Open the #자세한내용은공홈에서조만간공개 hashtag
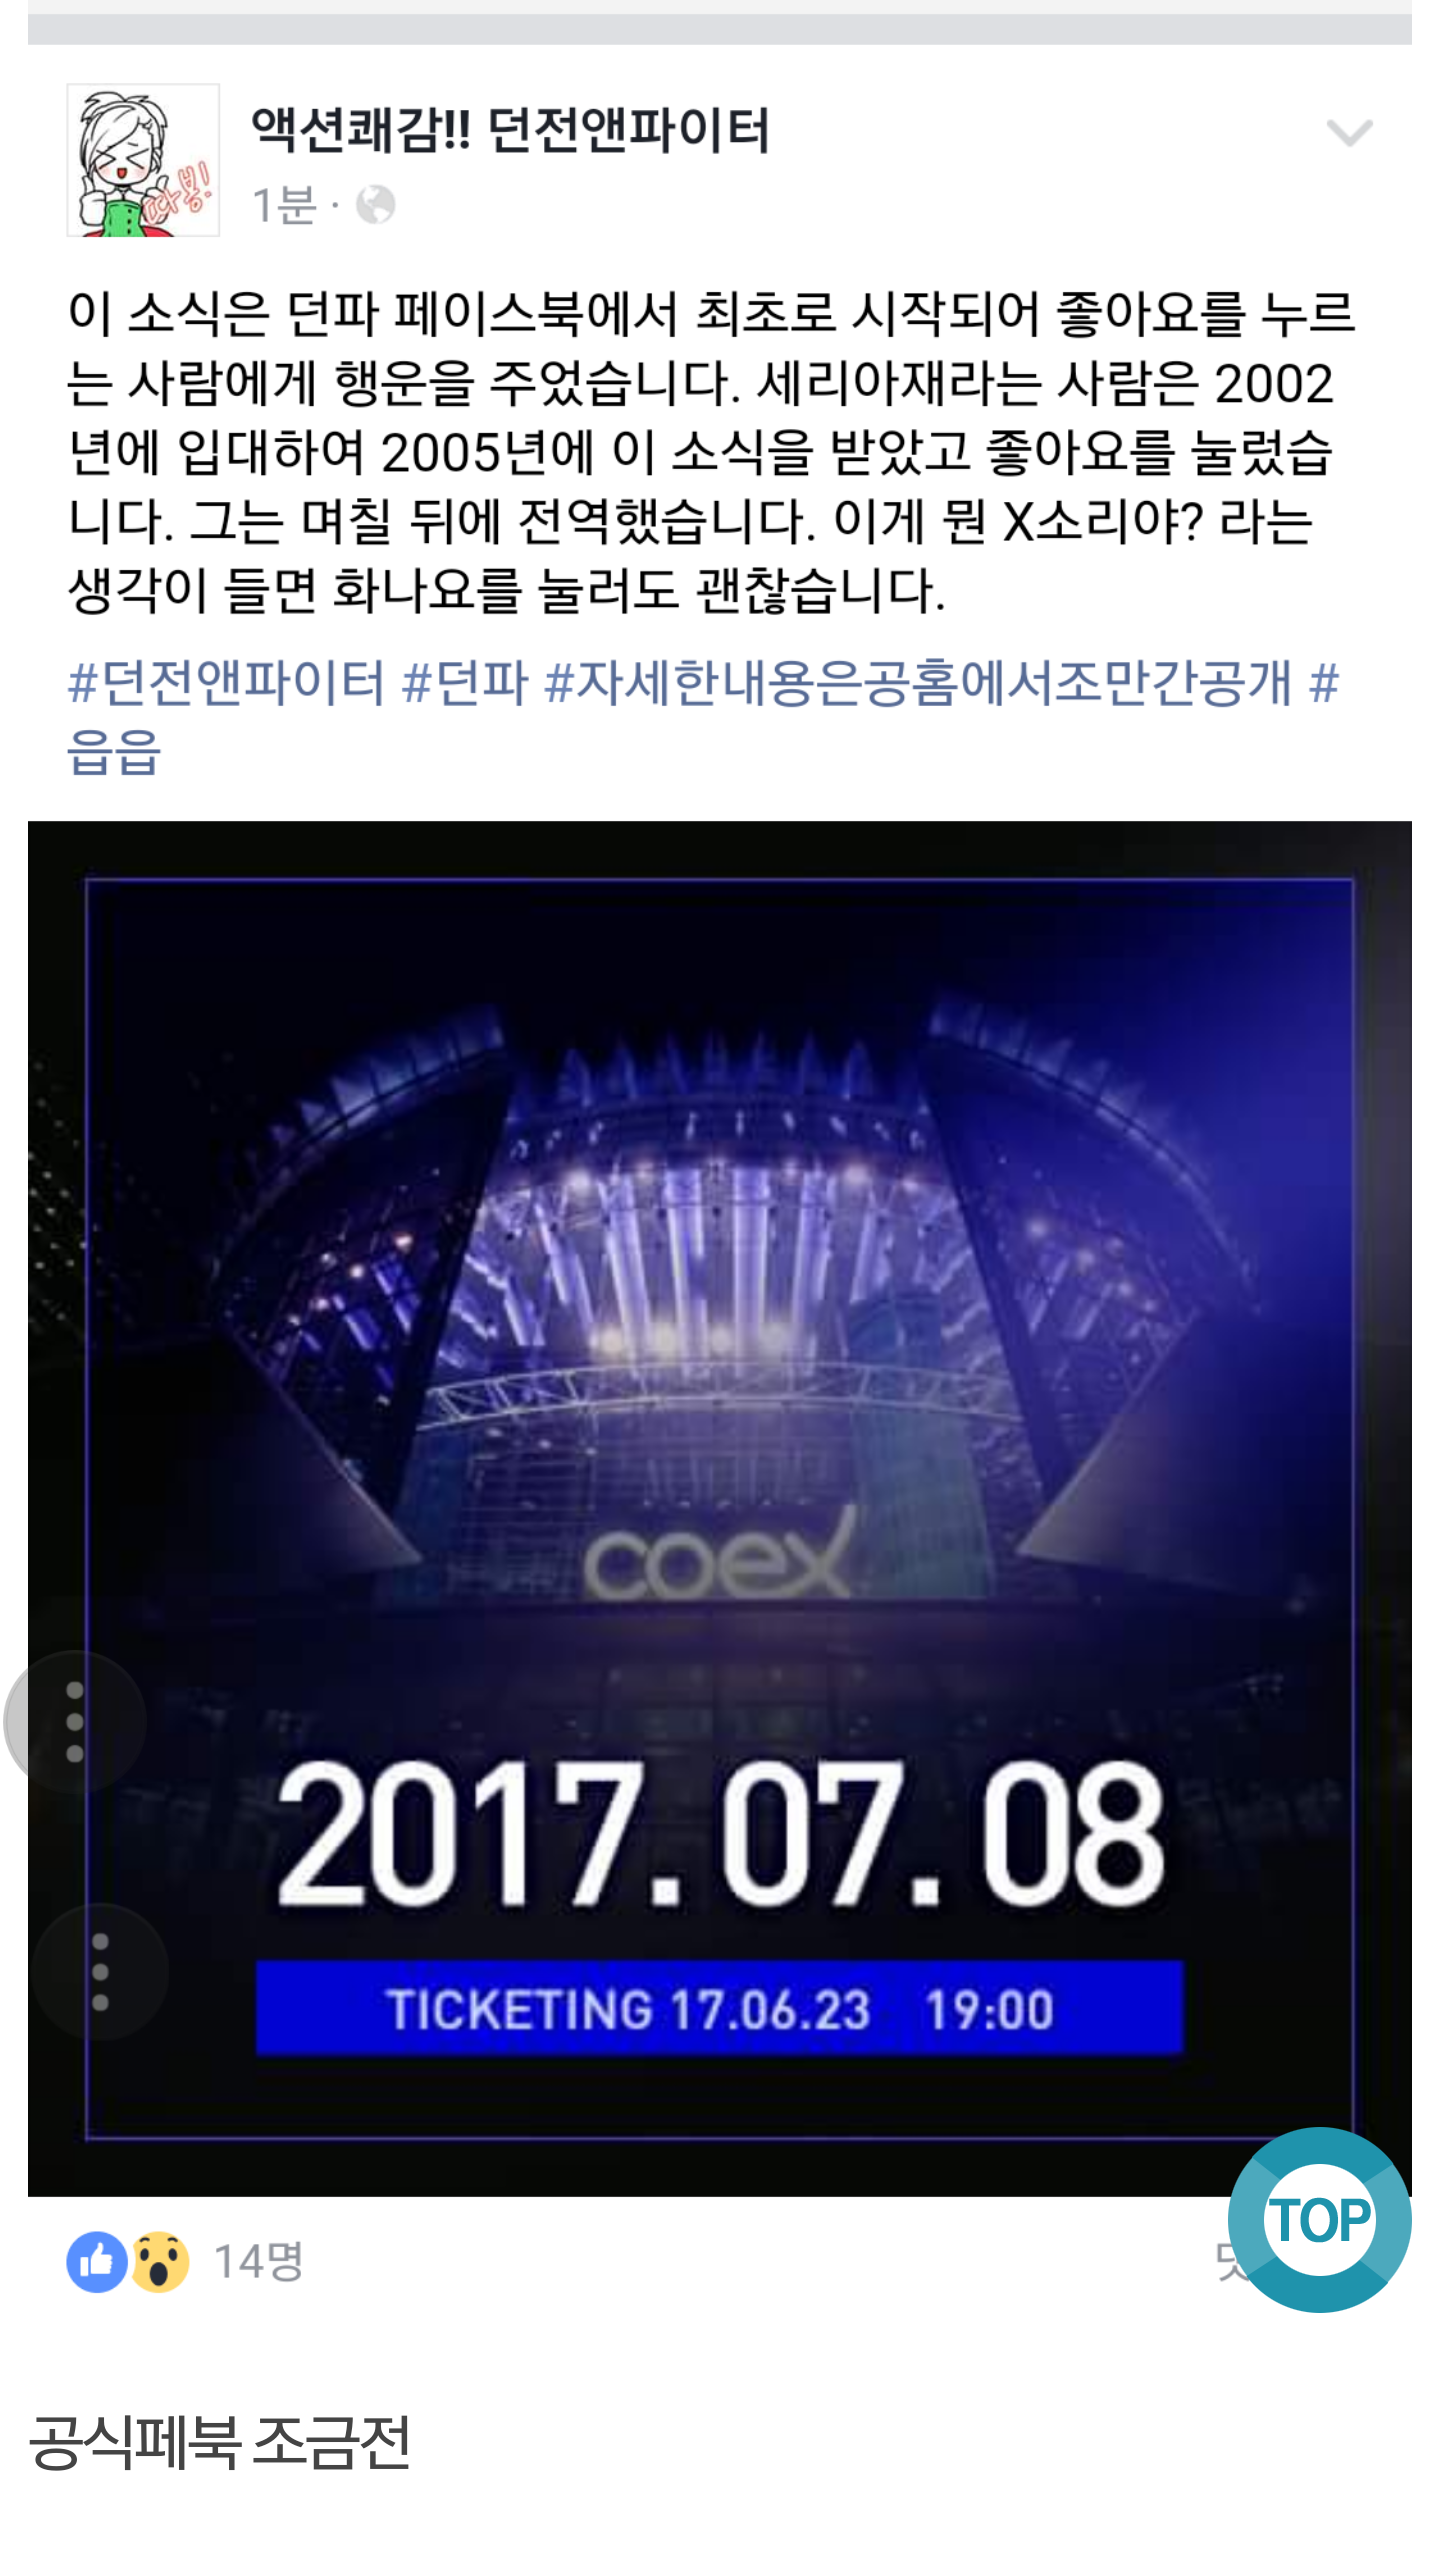Viewport: 1440px width, 2560px height. pyautogui.click(x=918, y=682)
